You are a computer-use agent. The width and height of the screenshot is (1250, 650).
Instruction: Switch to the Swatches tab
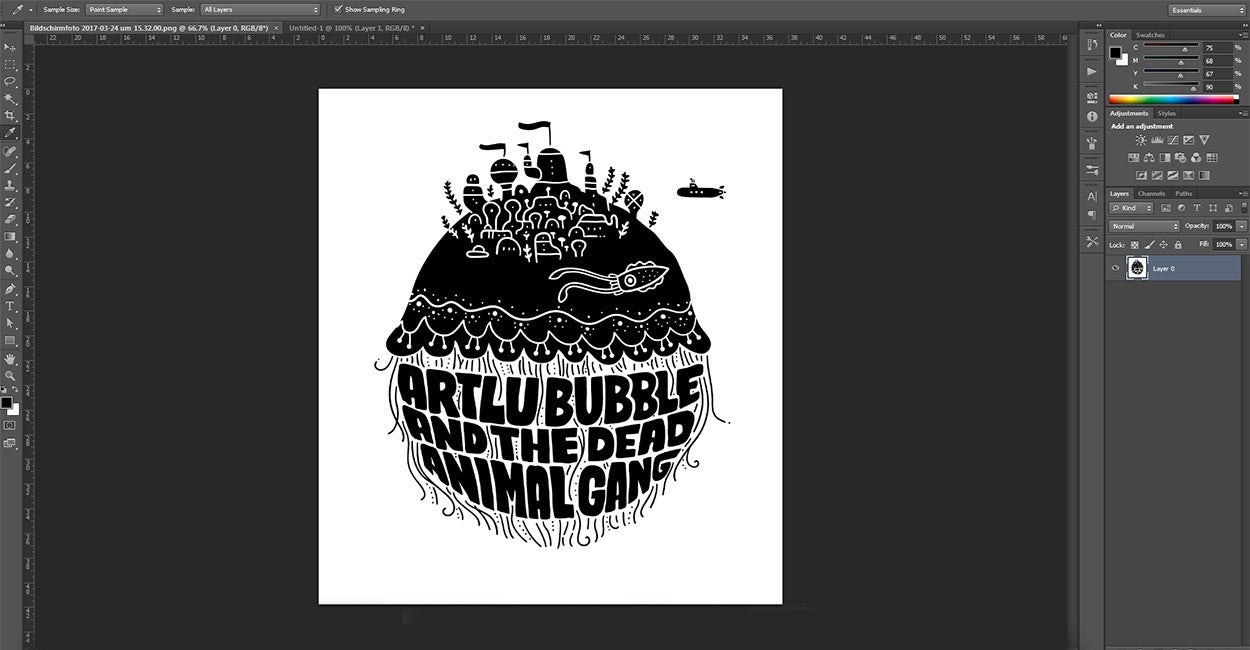click(x=1150, y=35)
